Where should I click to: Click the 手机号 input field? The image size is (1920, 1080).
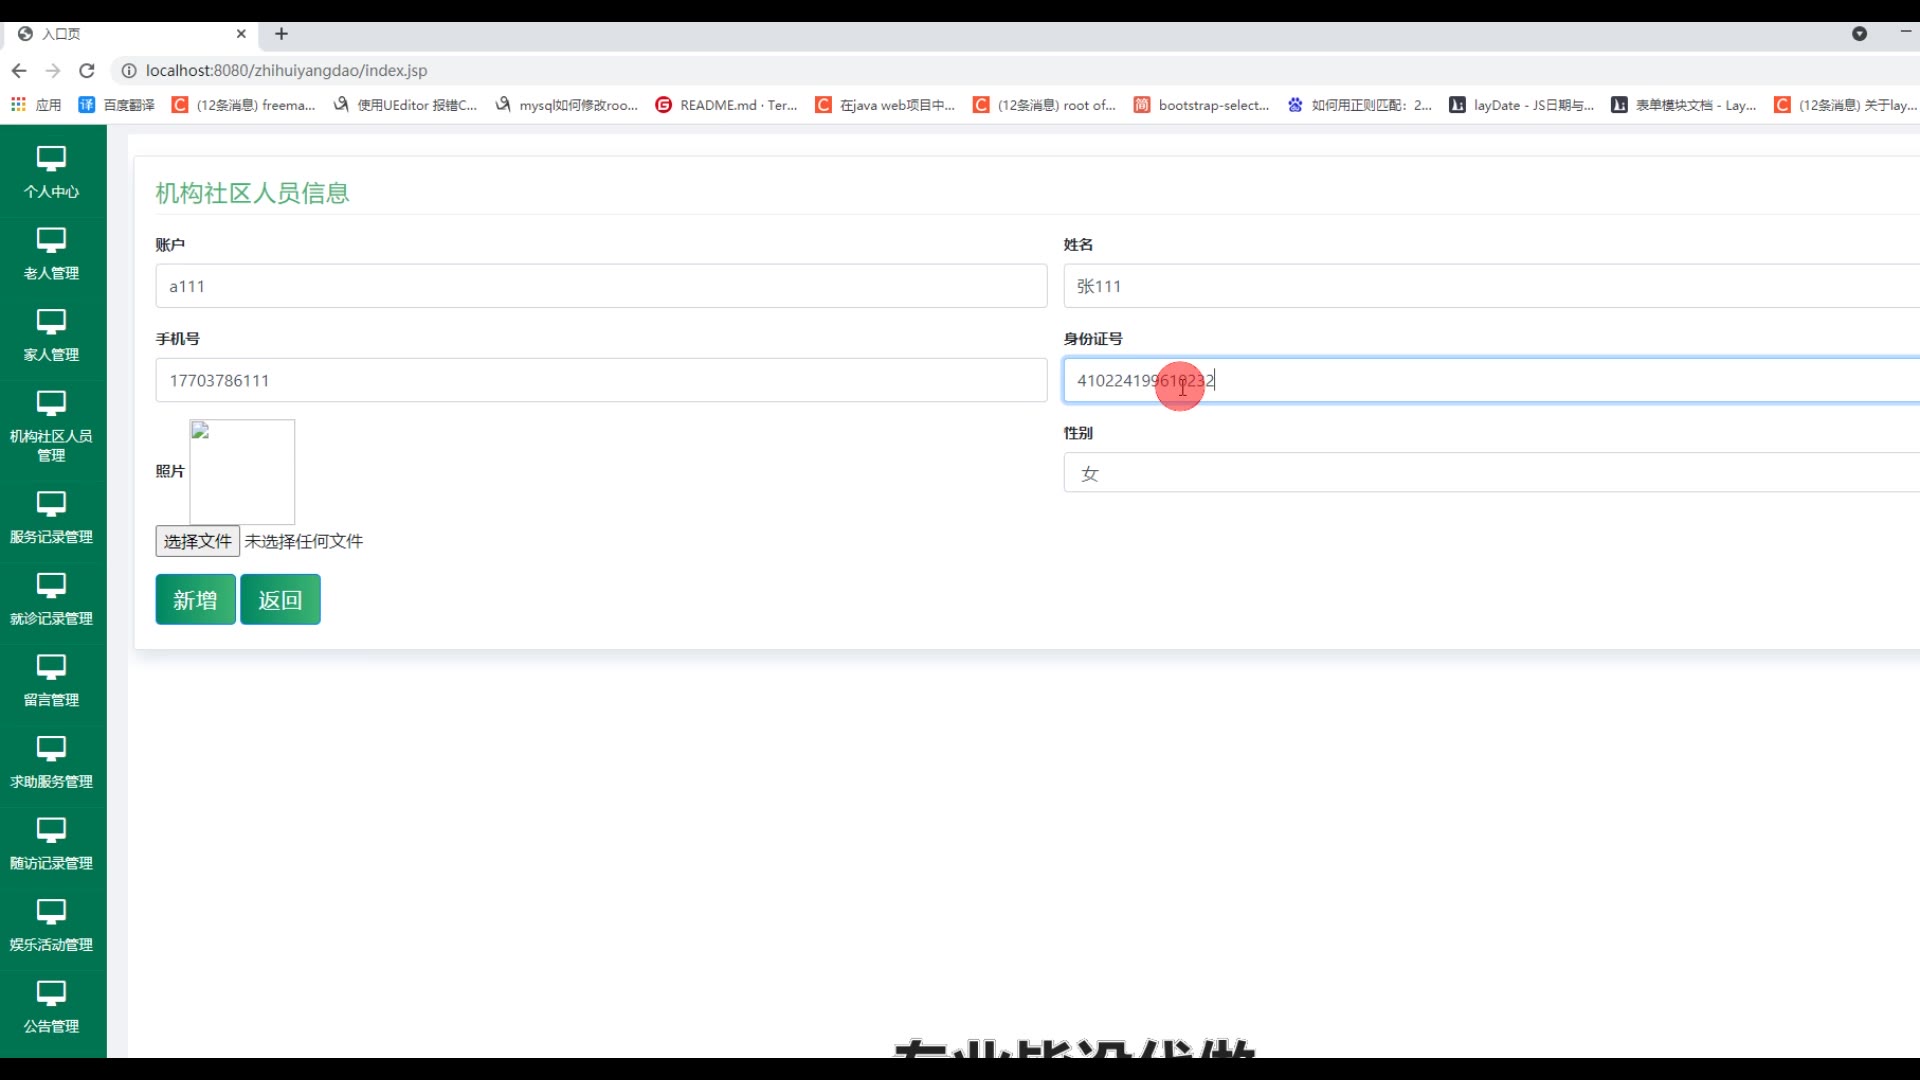pos(600,380)
